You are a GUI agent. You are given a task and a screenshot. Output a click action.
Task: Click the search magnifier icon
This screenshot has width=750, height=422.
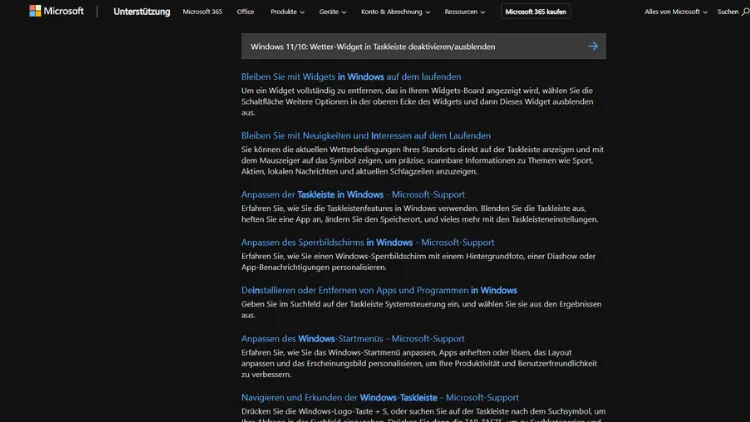click(745, 11)
